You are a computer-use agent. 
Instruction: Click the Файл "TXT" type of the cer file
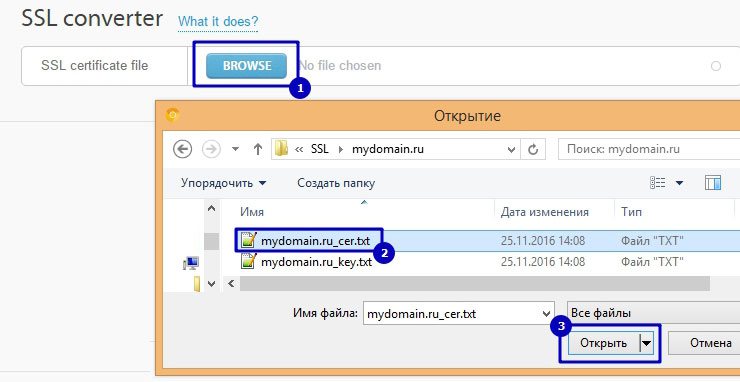coord(652,241)
